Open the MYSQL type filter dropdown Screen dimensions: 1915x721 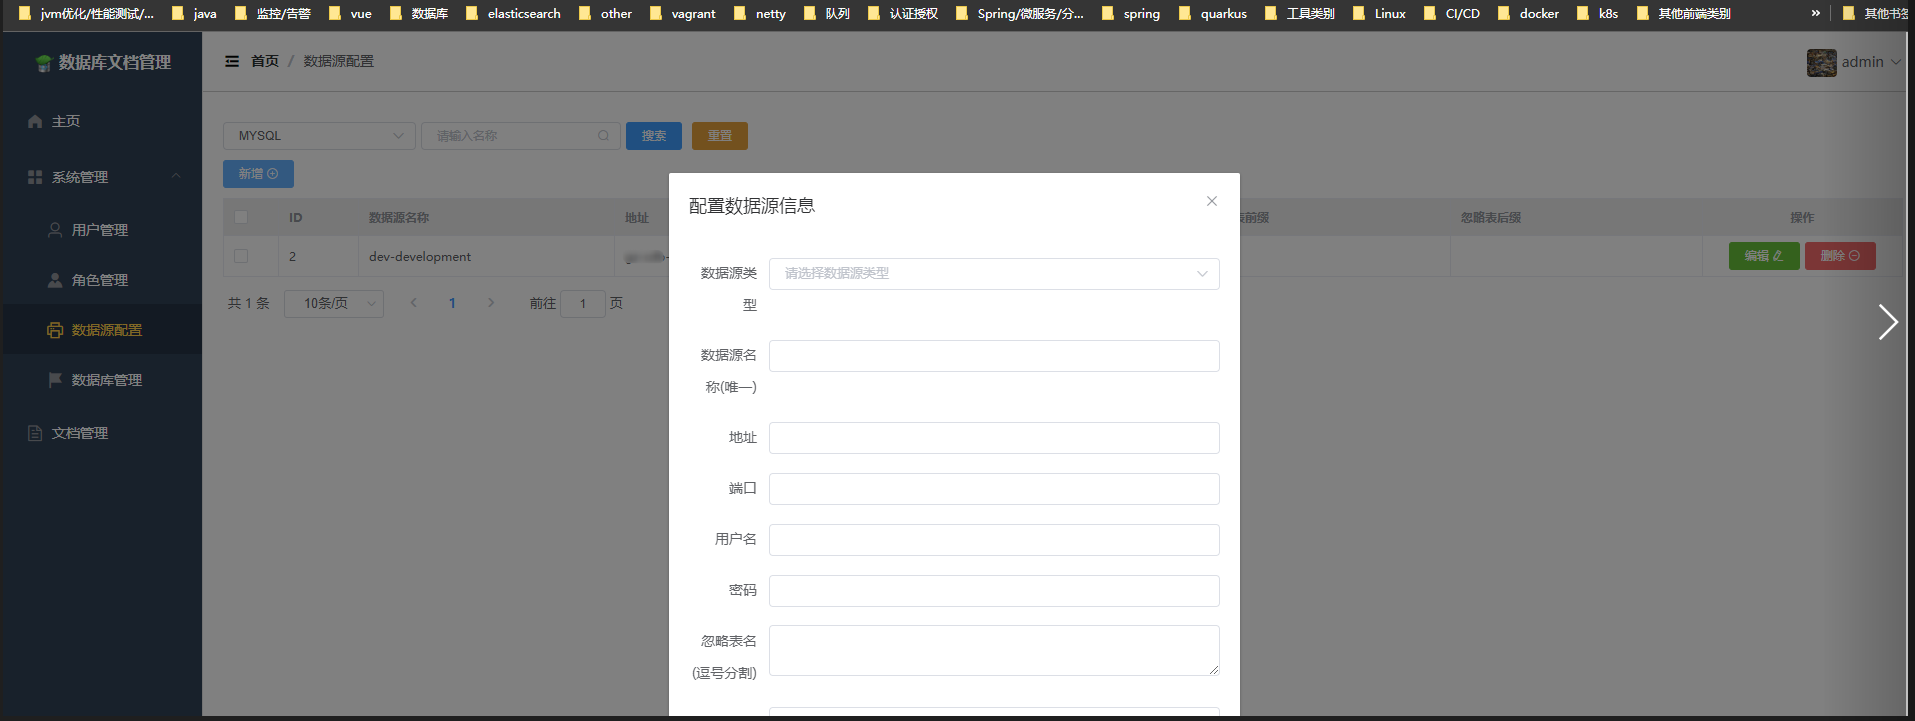coord(319,136)
